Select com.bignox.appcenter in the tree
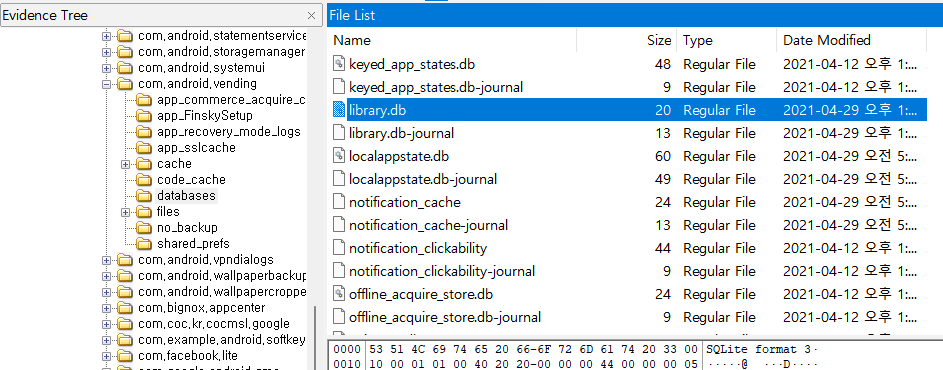Image resolution: width=943 pixels, height=370 pixels. (201, 308)
